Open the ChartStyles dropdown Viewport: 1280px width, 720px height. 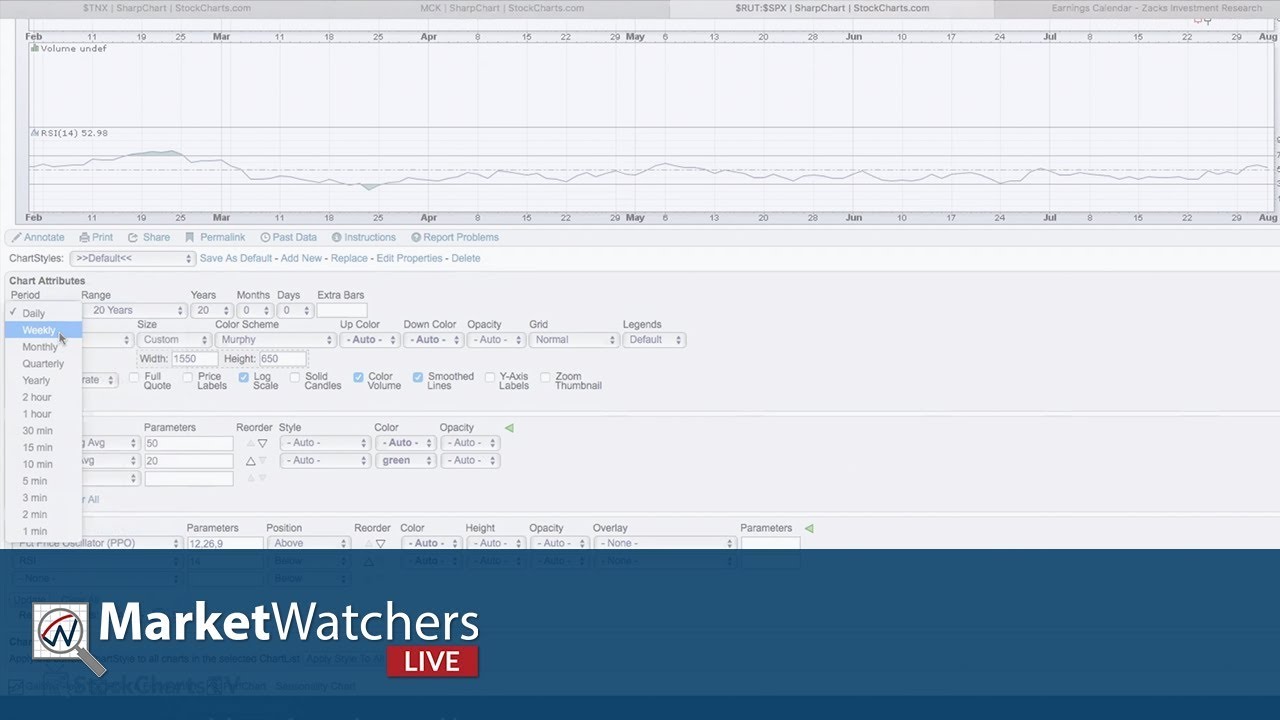click(132, 259)
